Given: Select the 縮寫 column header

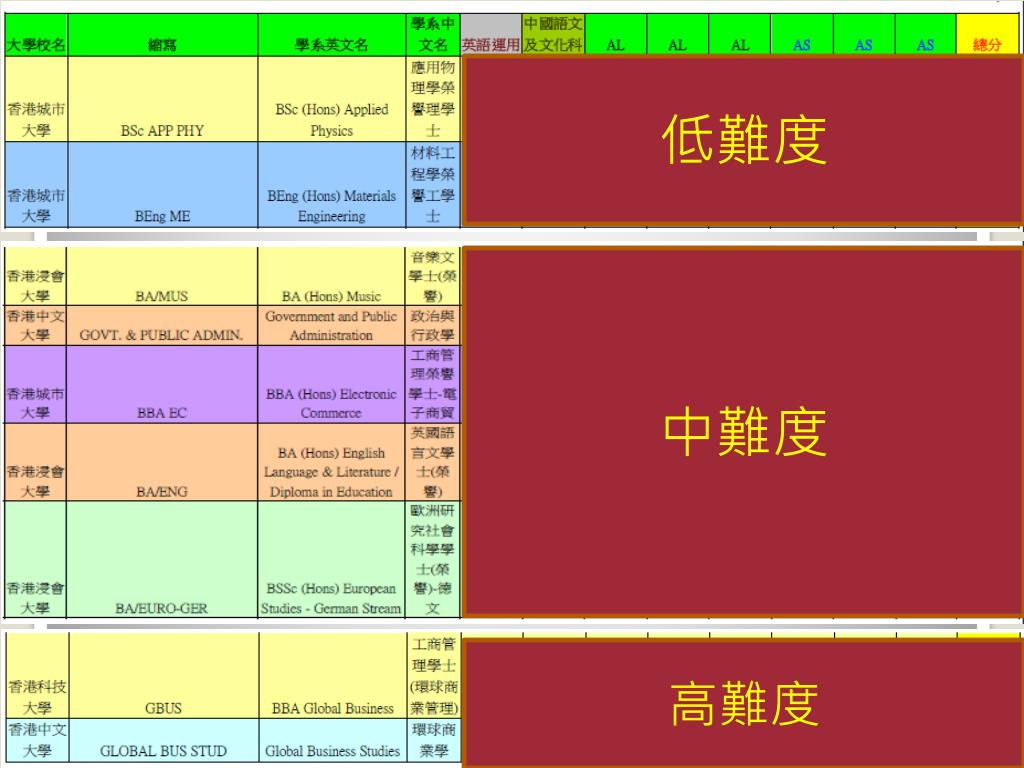Looking at the screenshot, I should click(x=163, y=35).
